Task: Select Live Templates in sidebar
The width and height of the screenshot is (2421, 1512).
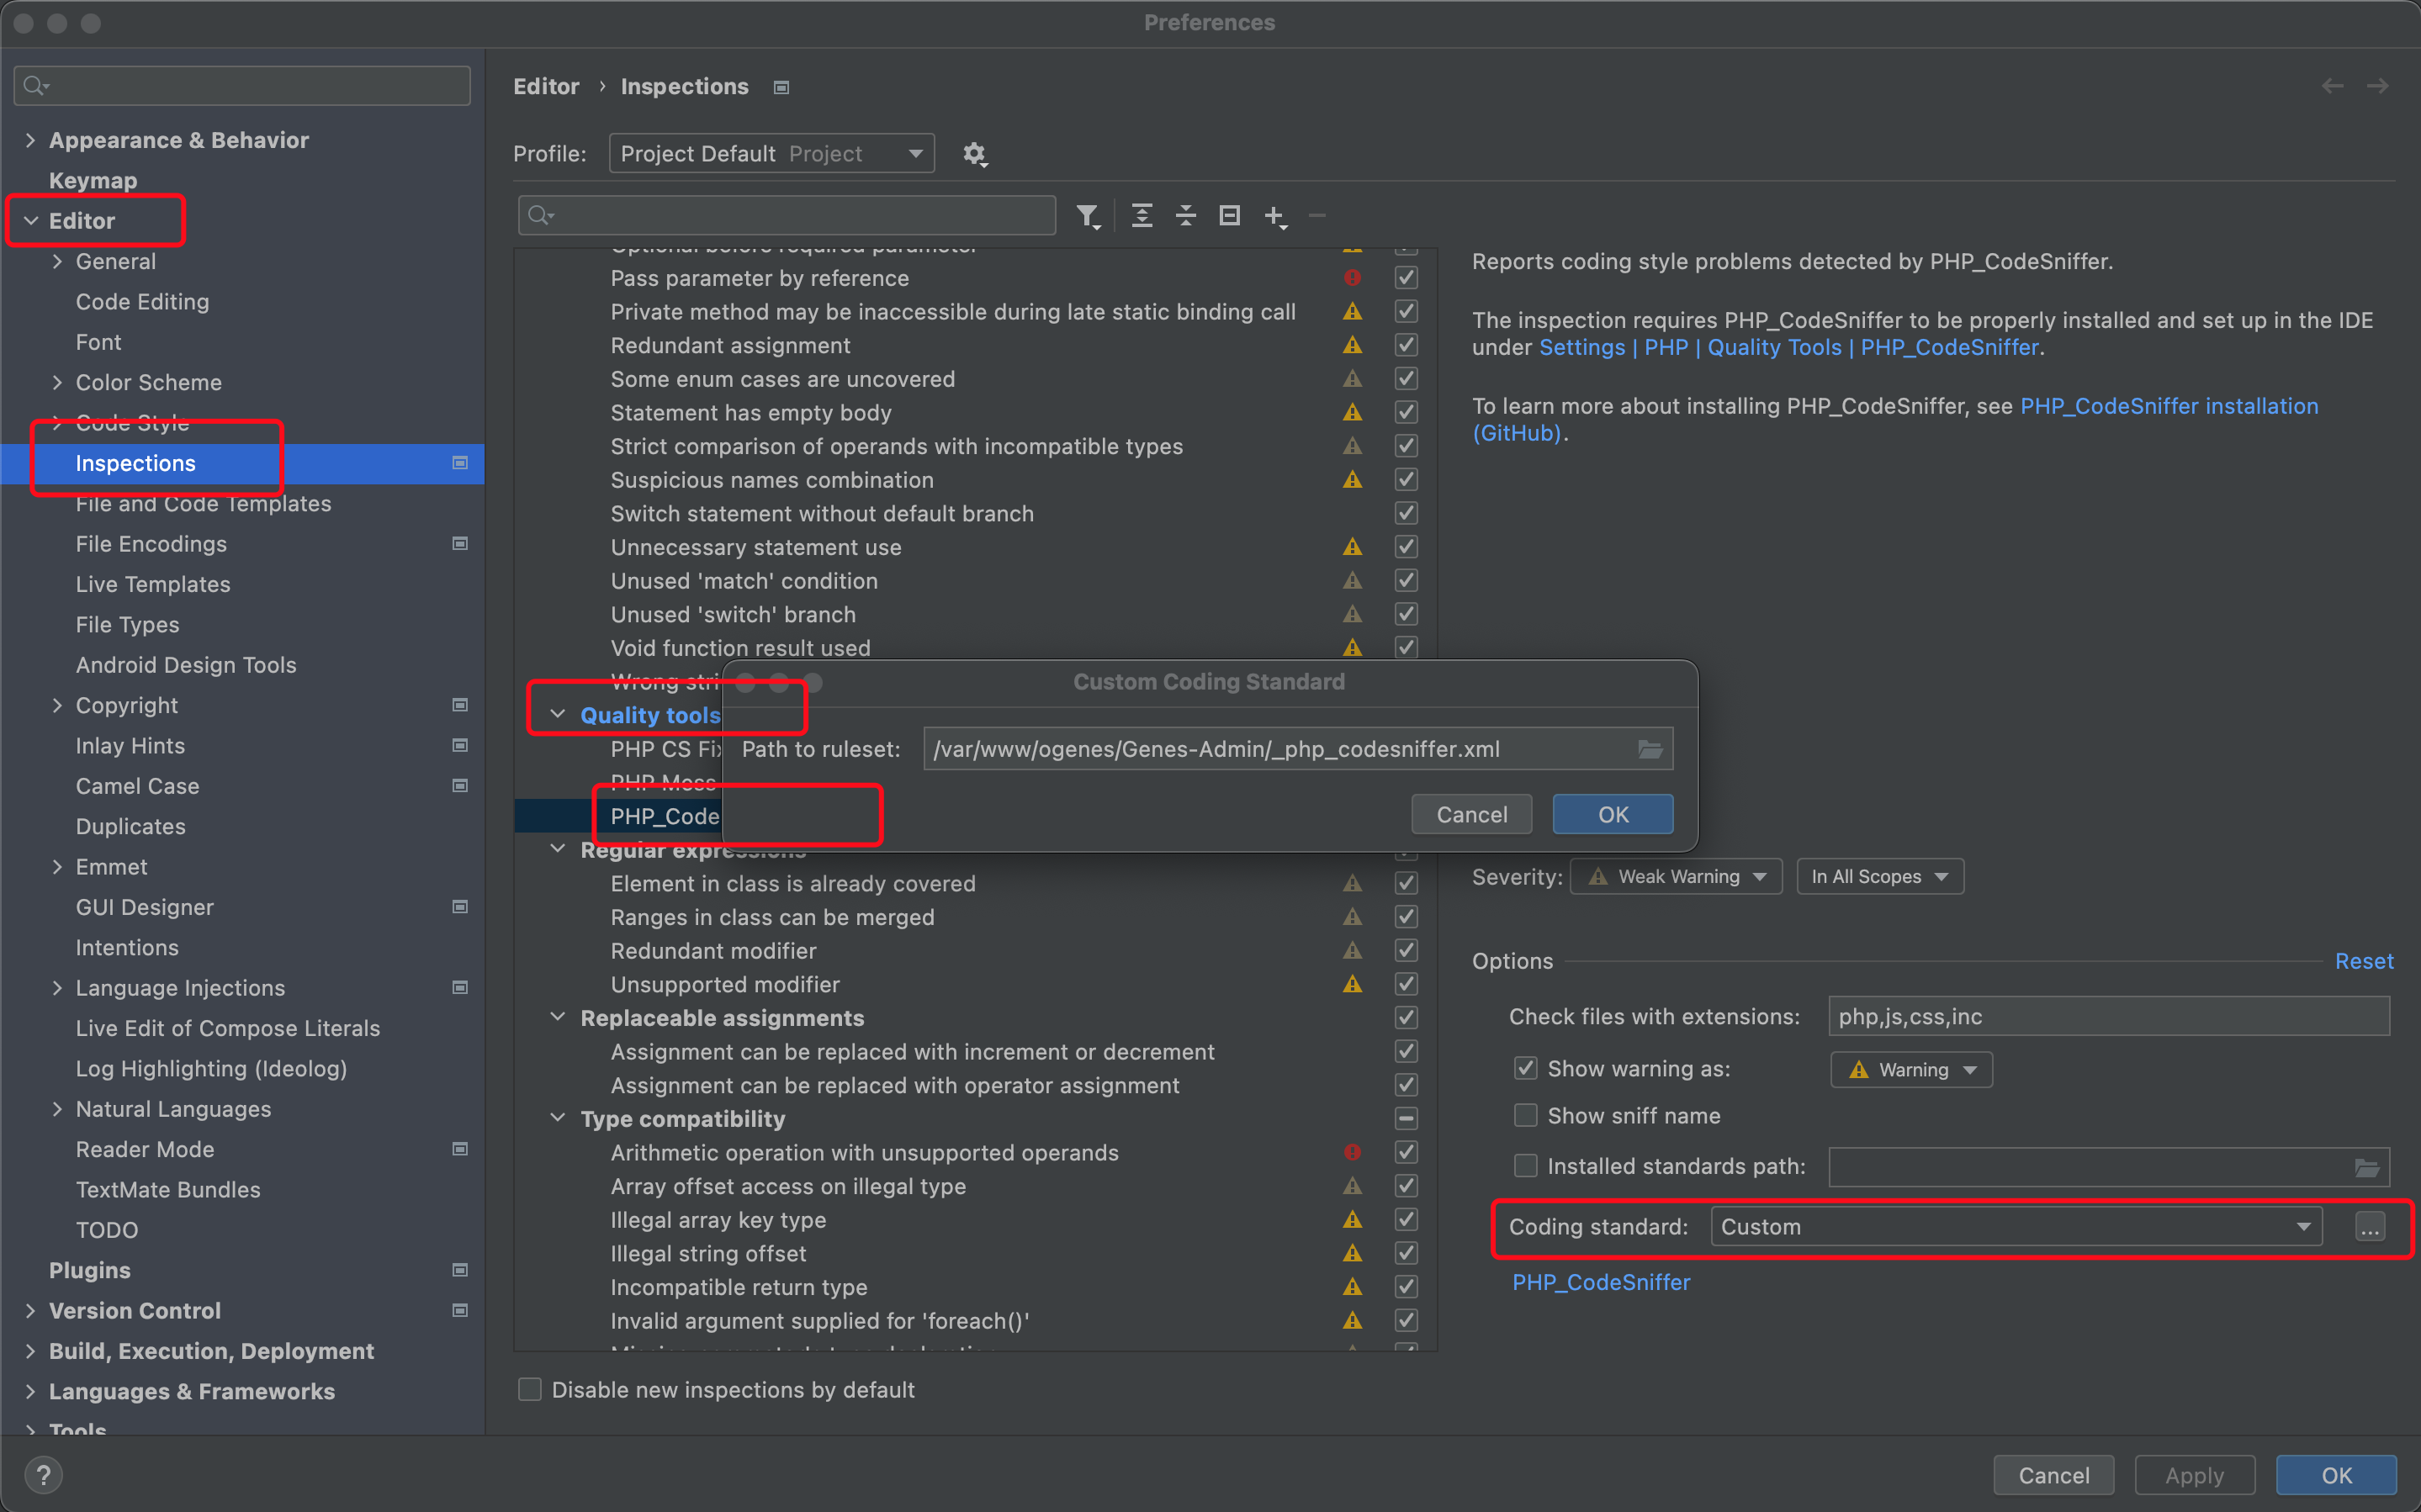Action: (153, 584)
